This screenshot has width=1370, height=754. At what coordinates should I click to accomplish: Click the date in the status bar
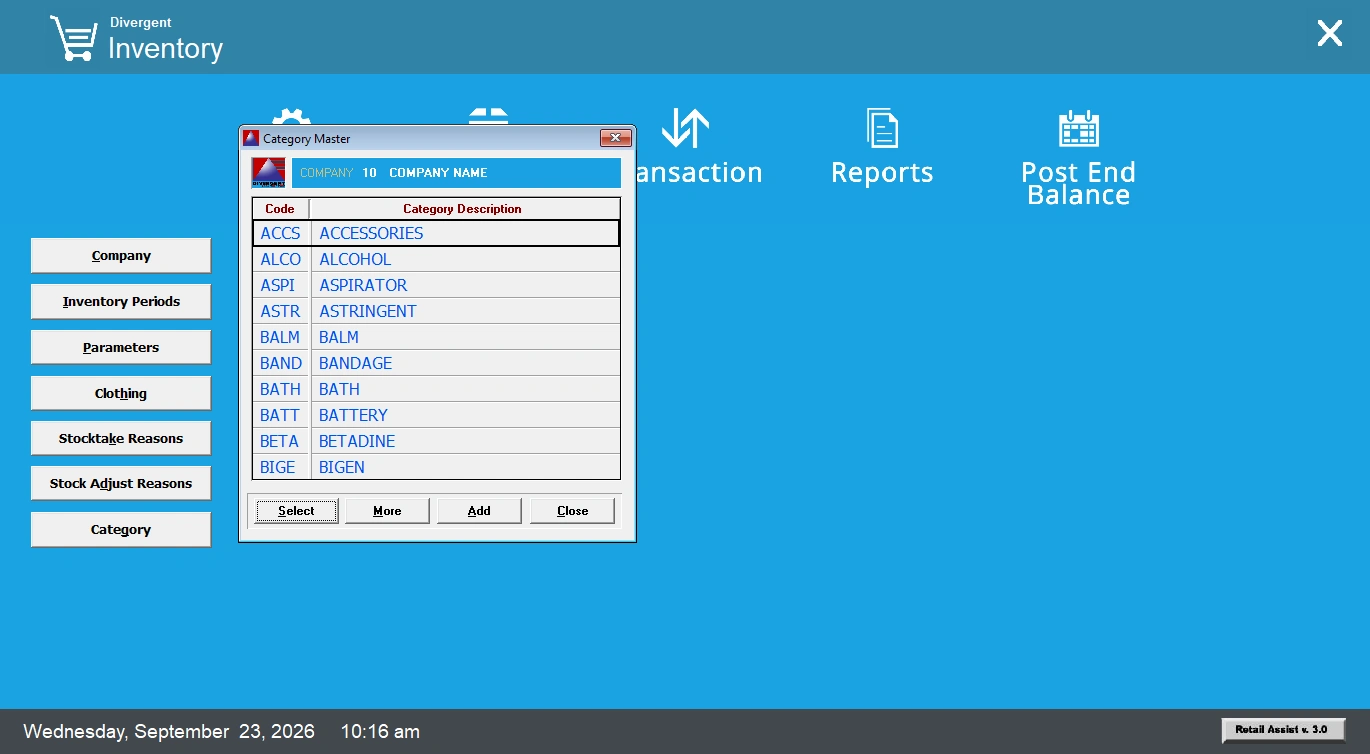[x=169, y=732]
